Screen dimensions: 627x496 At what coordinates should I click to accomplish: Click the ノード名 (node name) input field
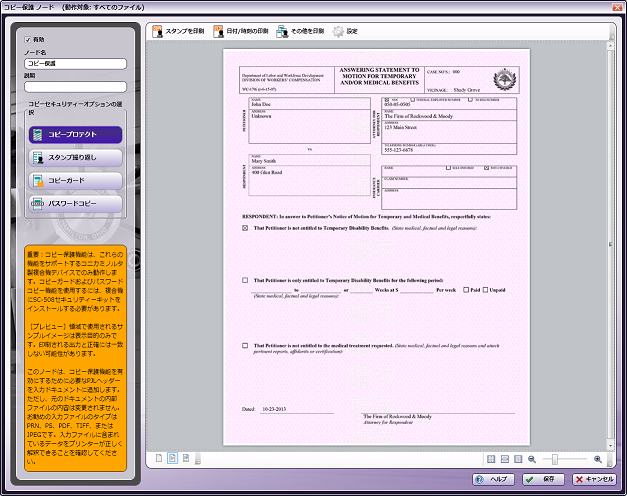[76, 64]
